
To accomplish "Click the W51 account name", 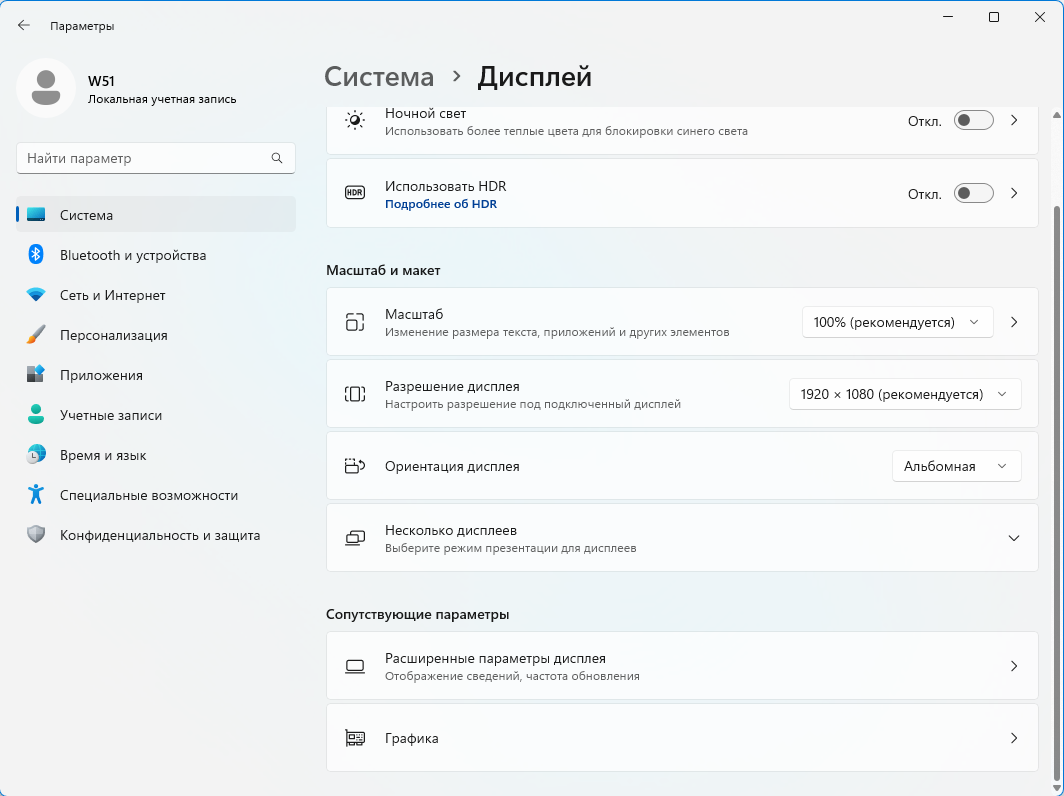I will (x=101, y=81).
